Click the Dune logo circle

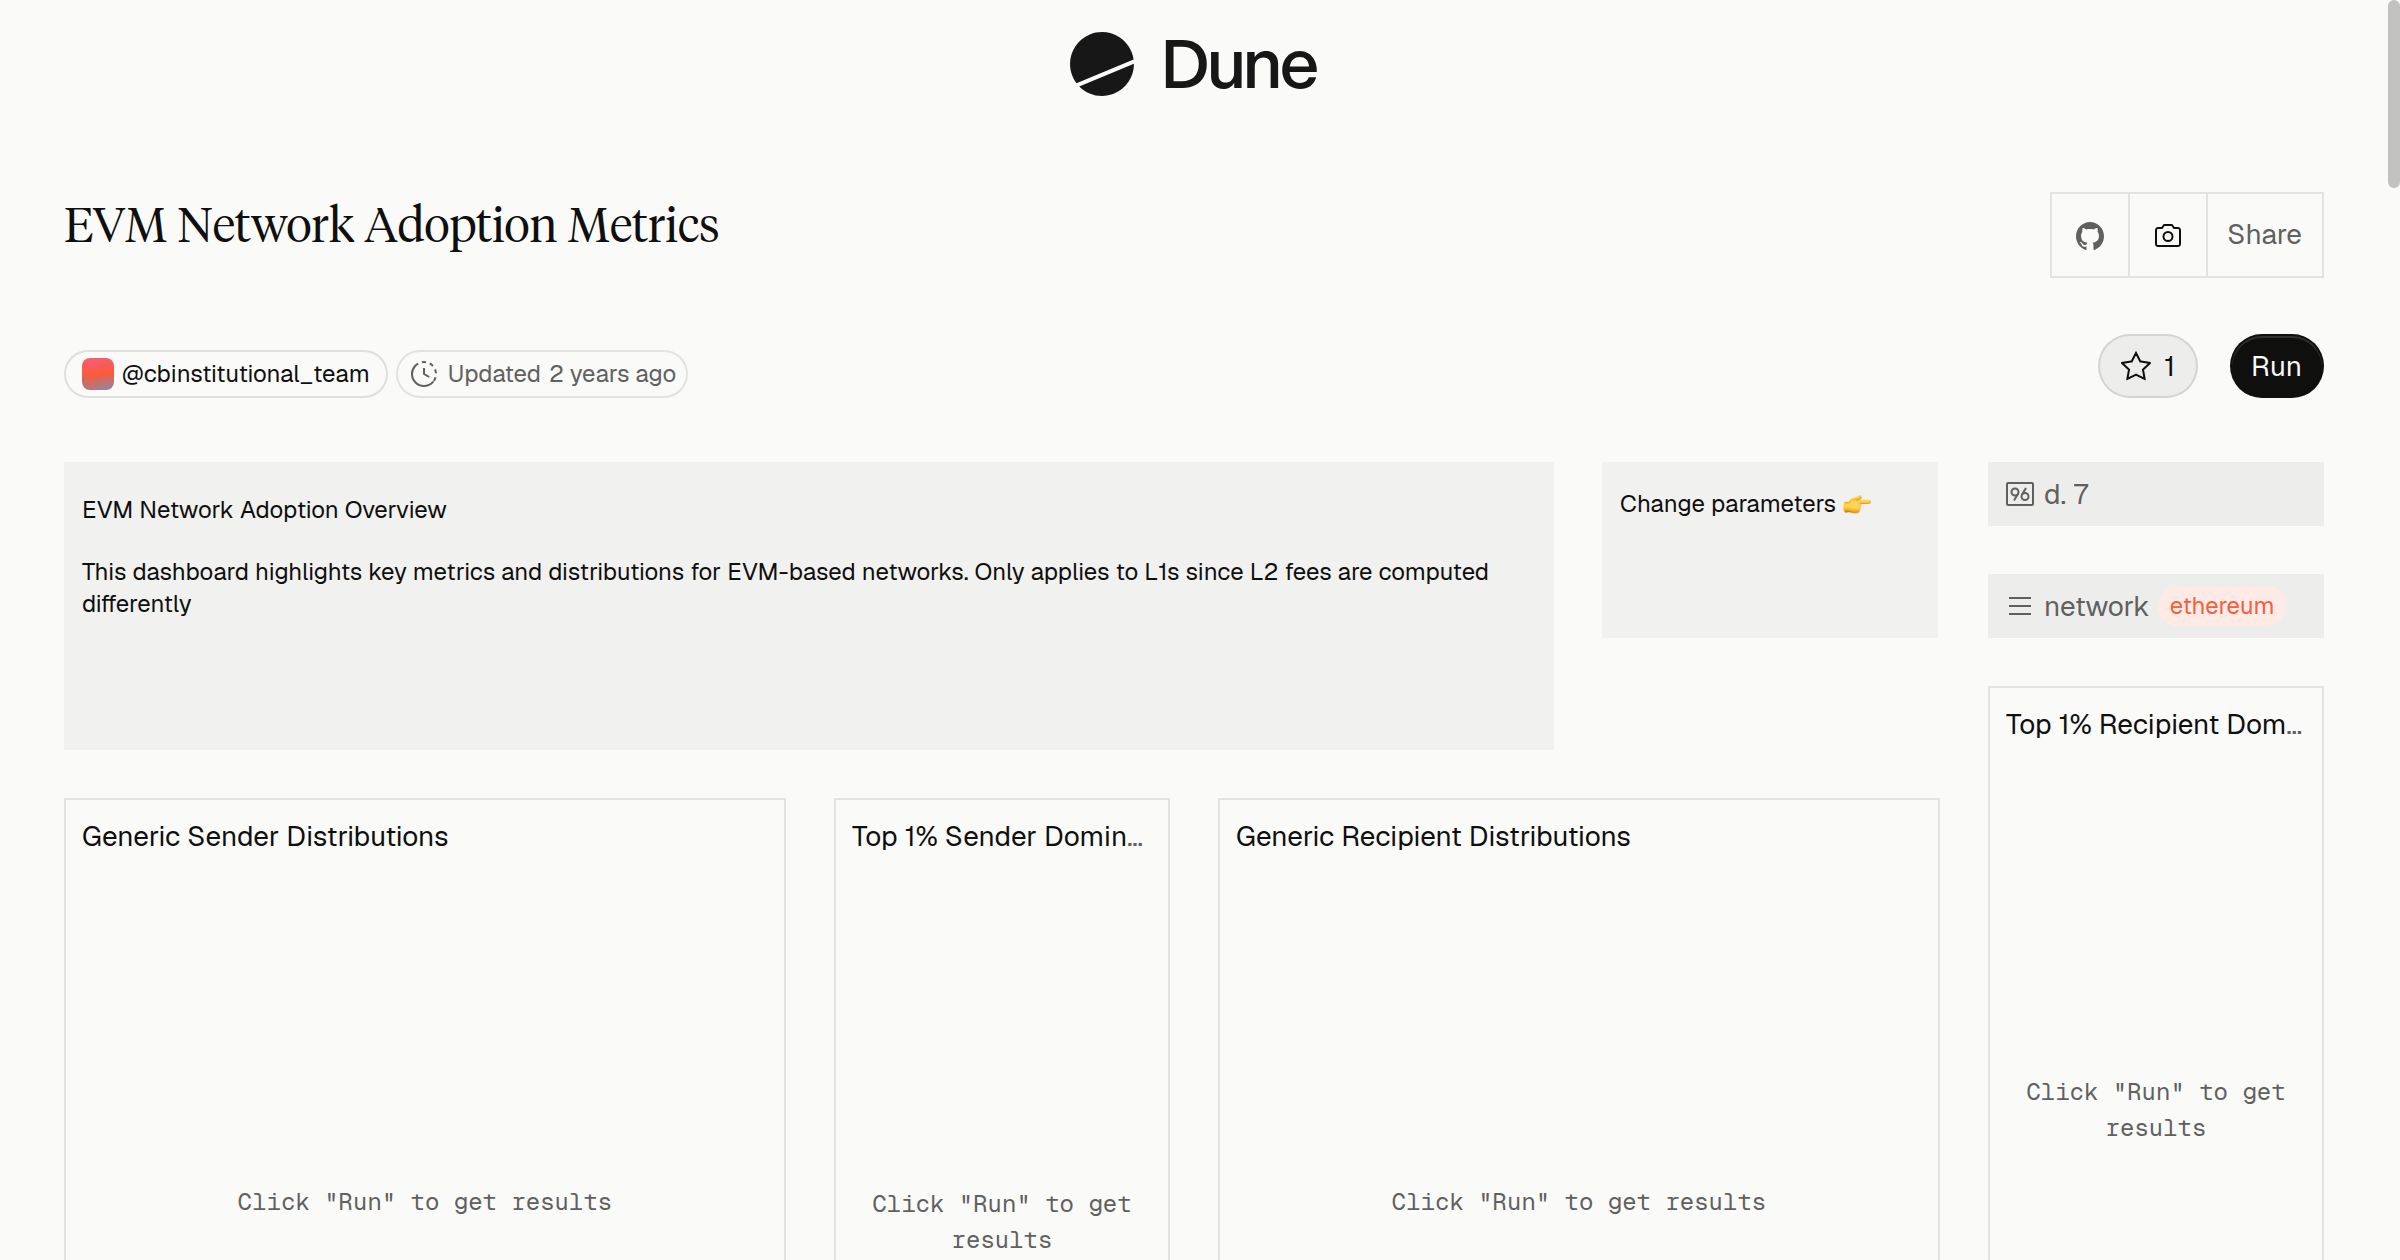[1101, 65]
